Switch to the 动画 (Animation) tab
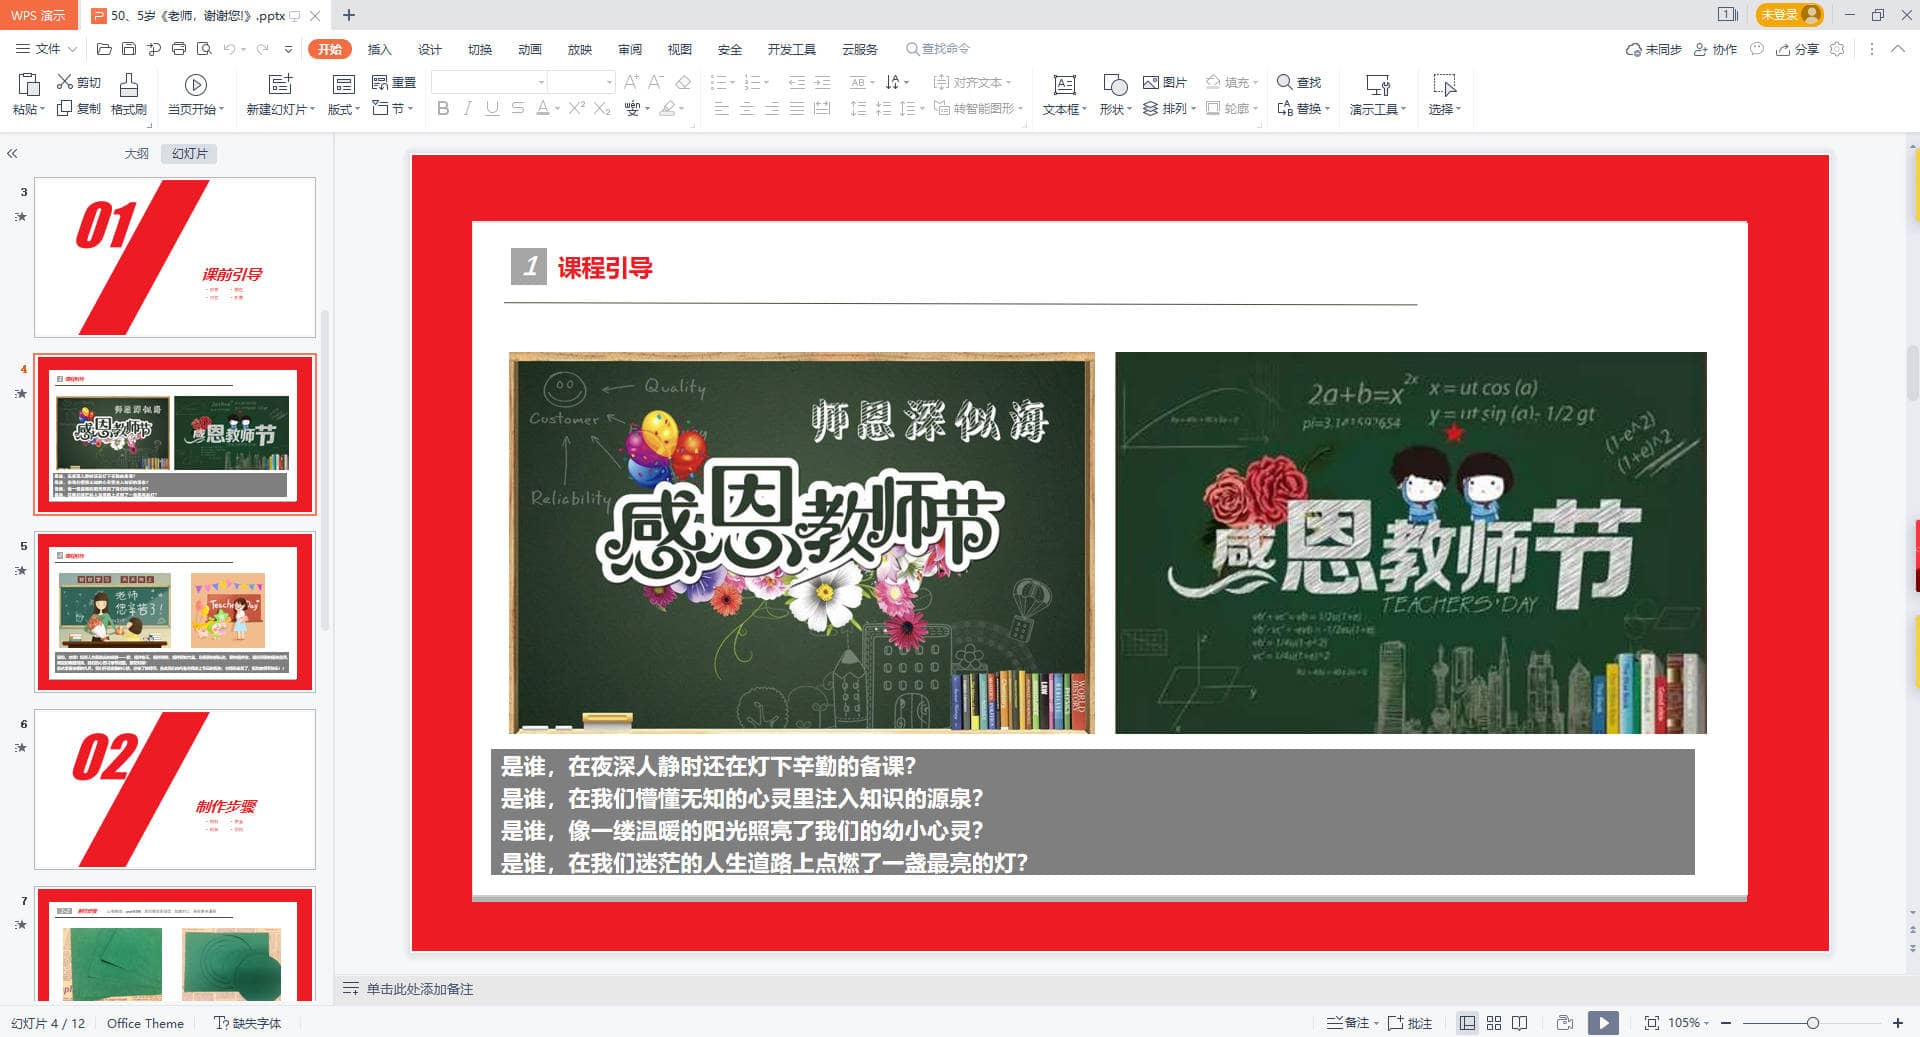Screen dimensions: 1920x1037 point(529,49)
